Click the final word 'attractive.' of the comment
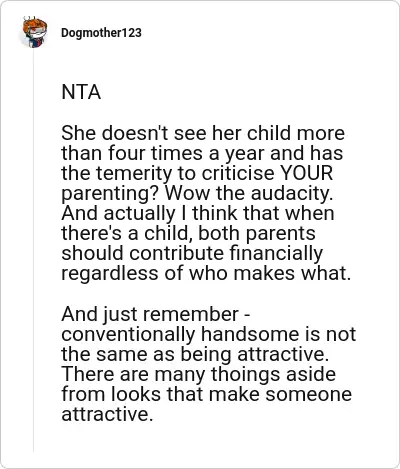Screen dimensions: 400x469 coord(107,414)
